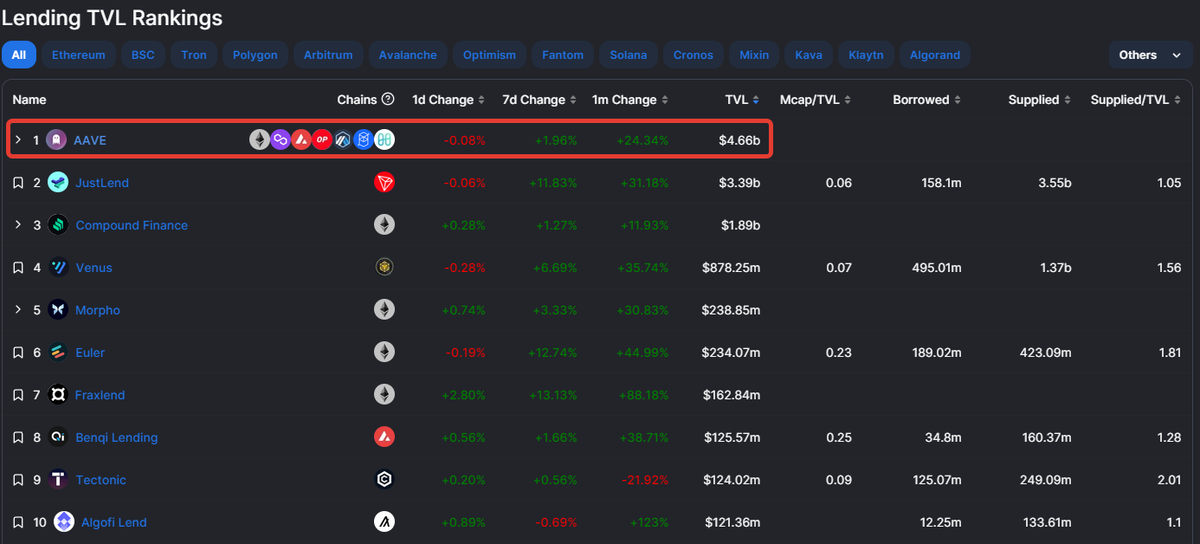Click the Compound Finance logo icon
This screenshot has height=544, width=1200.
coord(59,225)
